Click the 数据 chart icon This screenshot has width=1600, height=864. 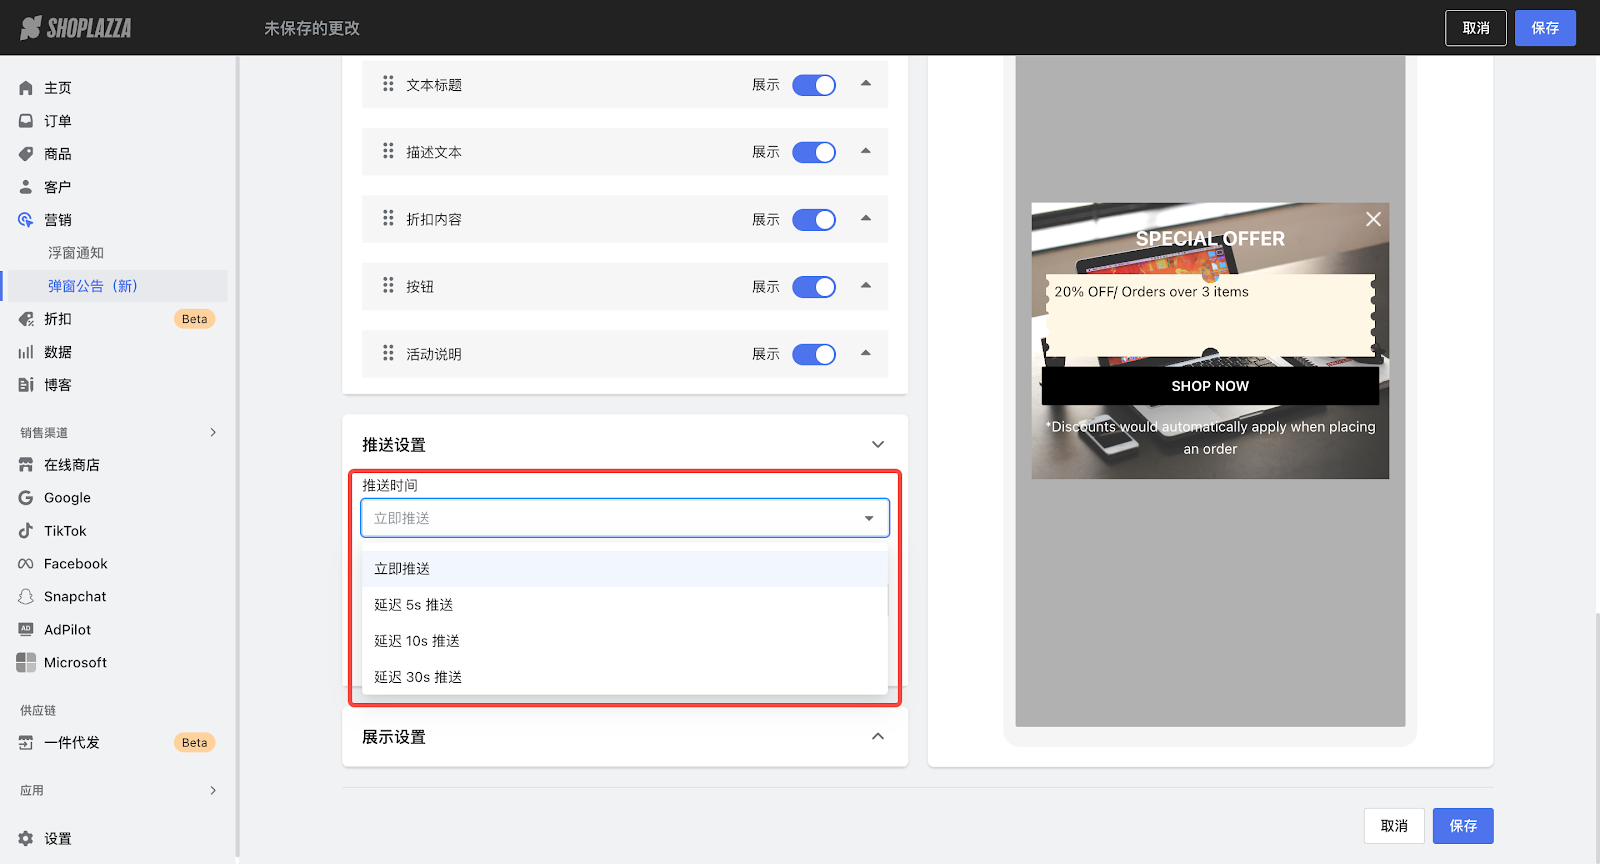(x=26, y=352)
